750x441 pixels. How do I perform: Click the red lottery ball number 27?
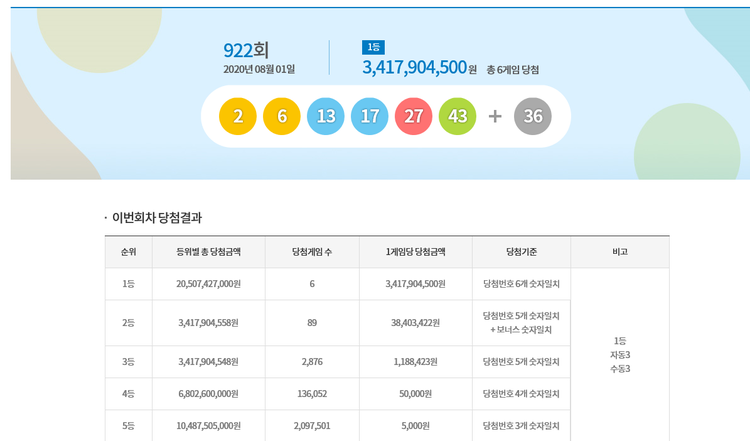click(414, 116)
